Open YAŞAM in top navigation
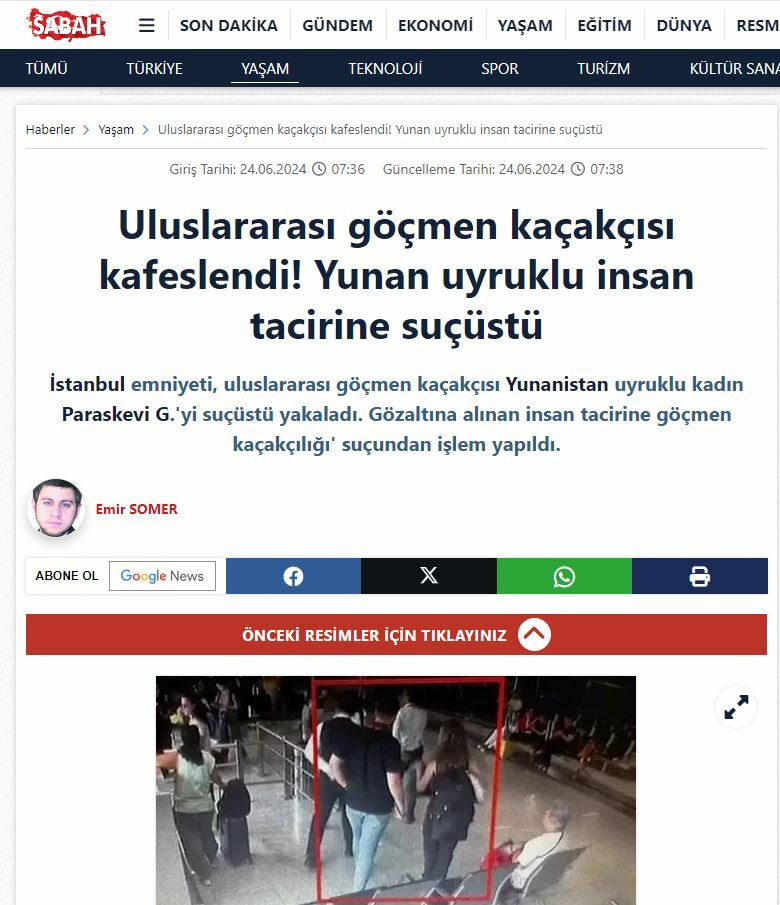780x905 pixels. tap(525, 25)
